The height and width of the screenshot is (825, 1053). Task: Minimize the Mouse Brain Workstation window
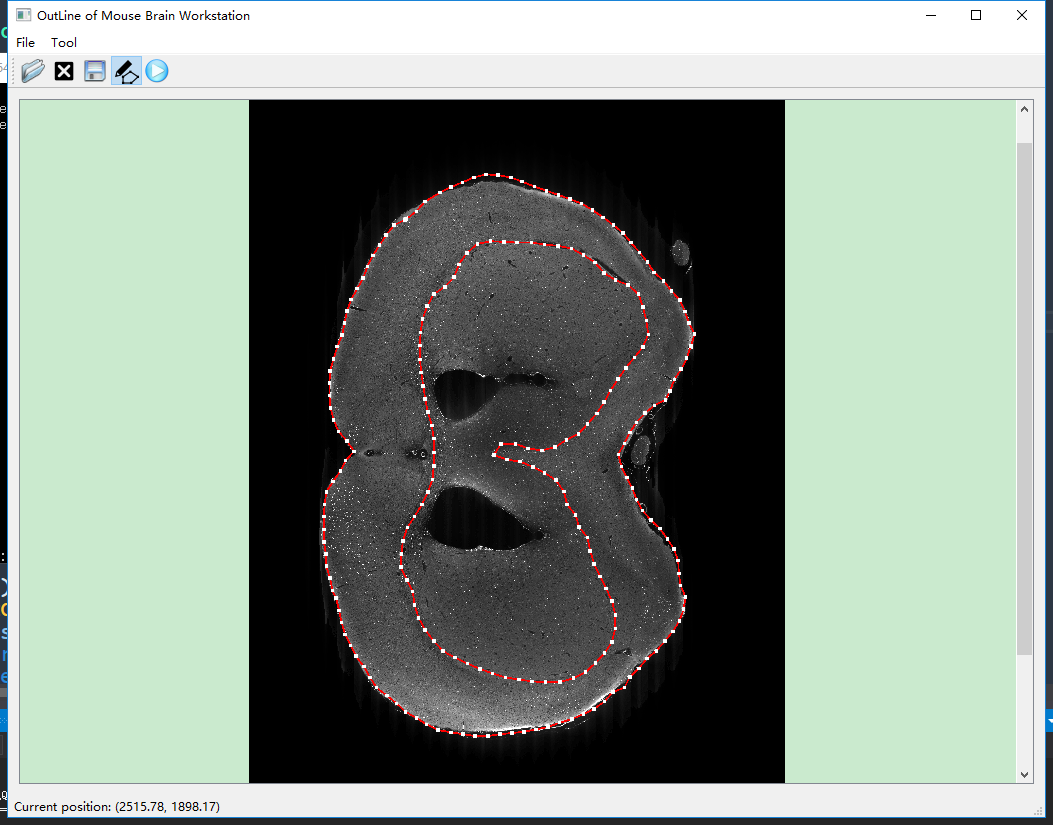coord(931,15)
